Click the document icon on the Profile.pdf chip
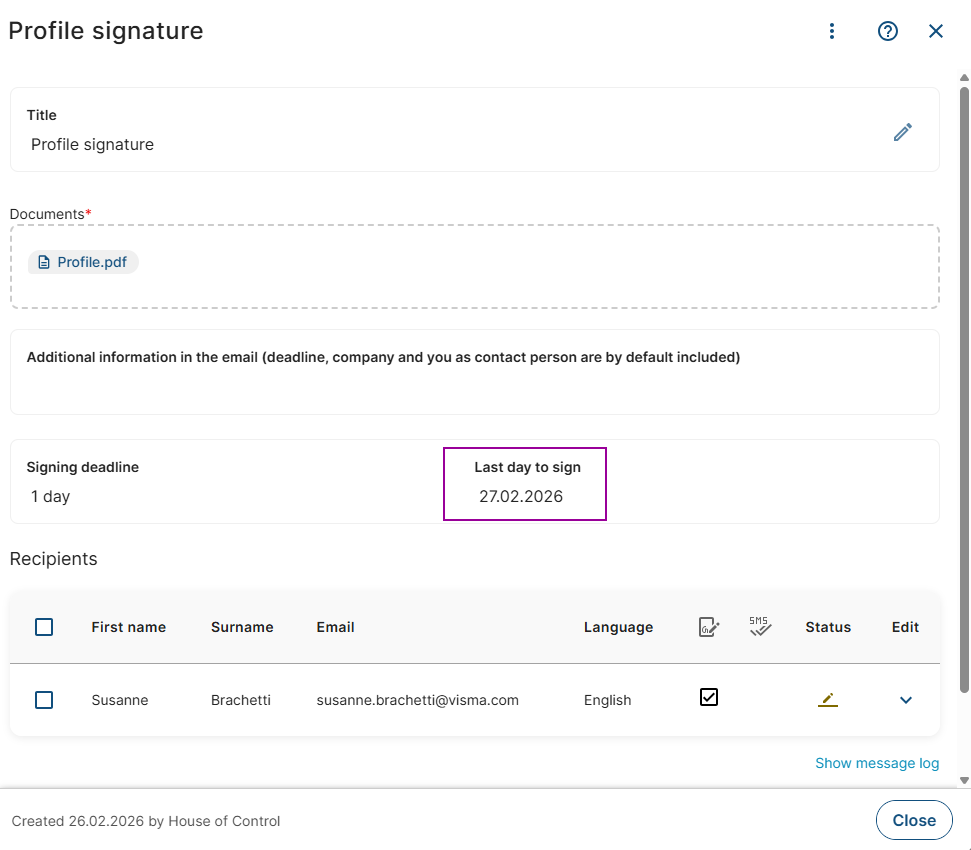The height and width of the screenshot is (850, 971). click(43, 263)
